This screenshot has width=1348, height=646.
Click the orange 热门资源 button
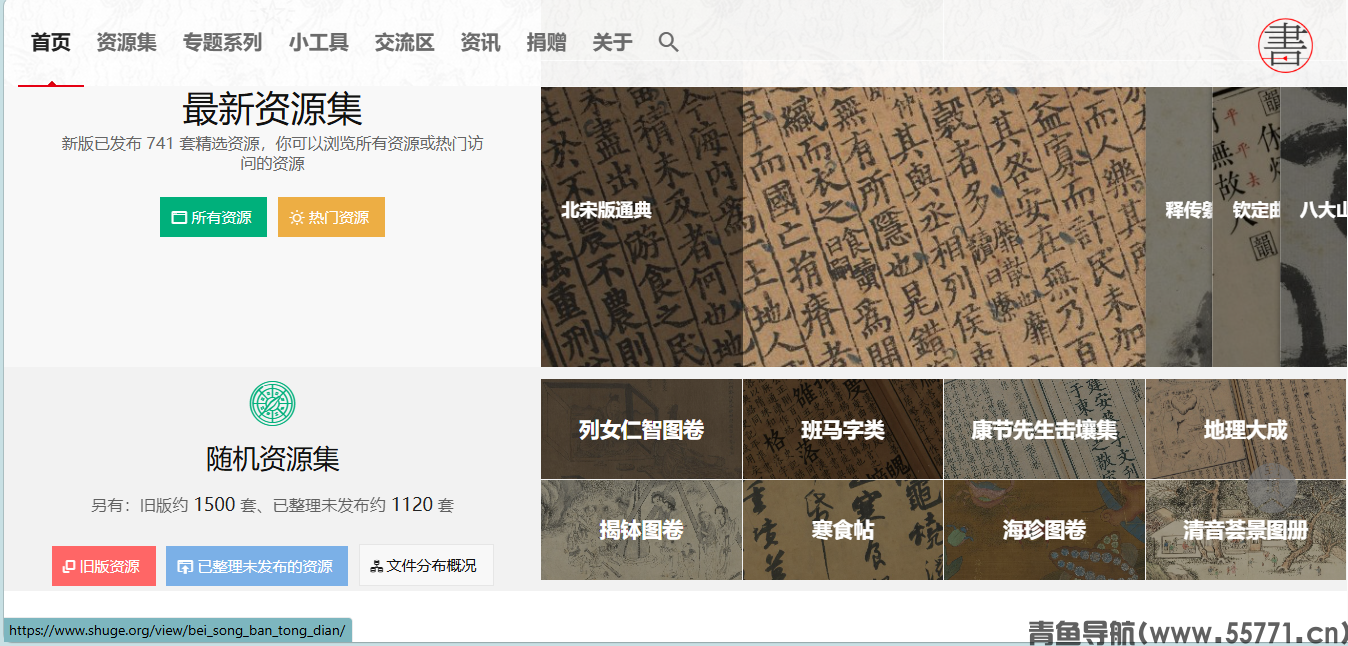[x=331, y=217]
